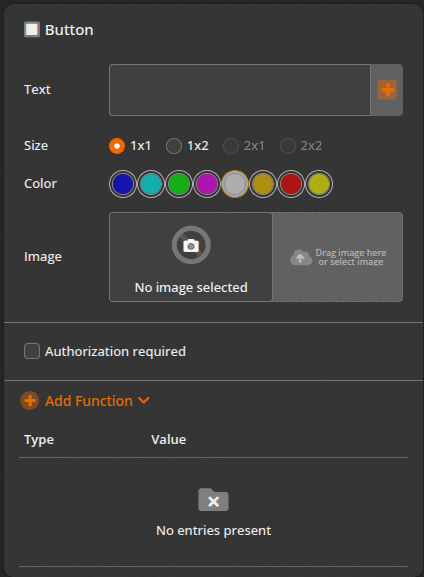424x577 pixels.
Task: Pick the red color swatch
Action: tap(291, 184)
